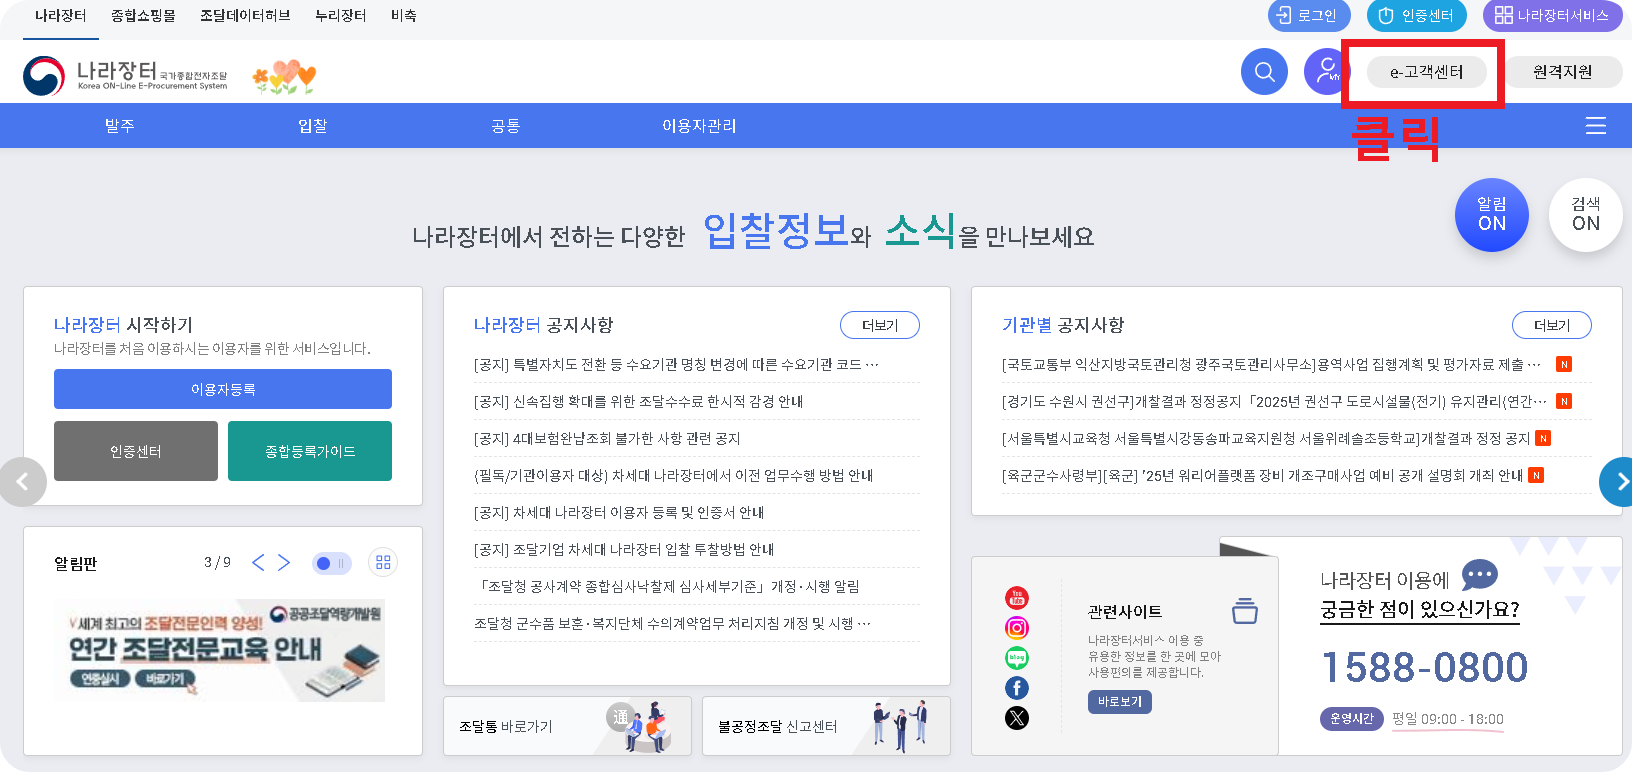Open notice 종합심사낙찰제 심사세부기준 개정
This screenshot has height=772, width=1632.
[x=667, y=586]
